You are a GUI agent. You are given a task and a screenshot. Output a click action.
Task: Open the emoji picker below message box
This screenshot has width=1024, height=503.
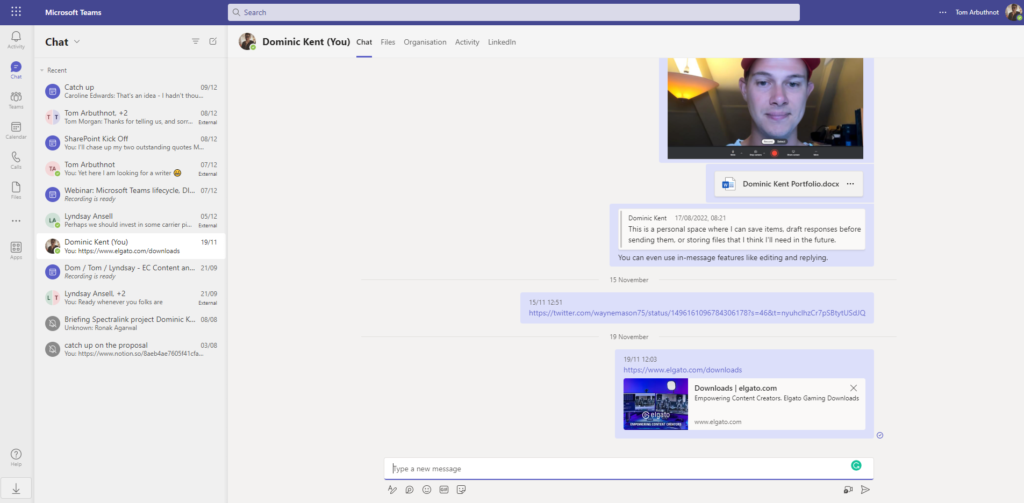427,490
